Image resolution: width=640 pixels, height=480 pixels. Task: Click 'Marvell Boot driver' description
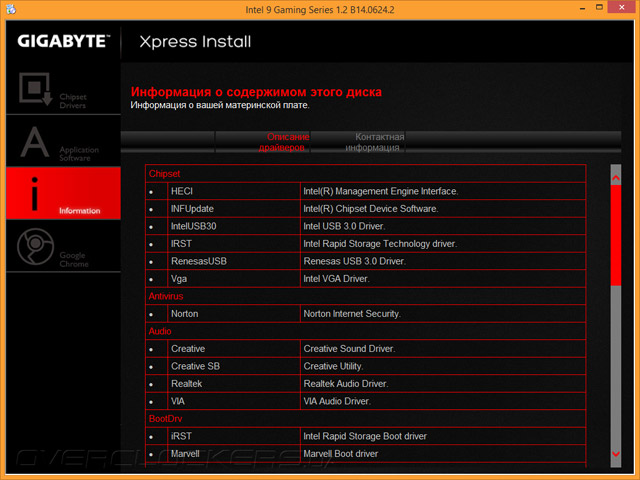pos(340,454)
